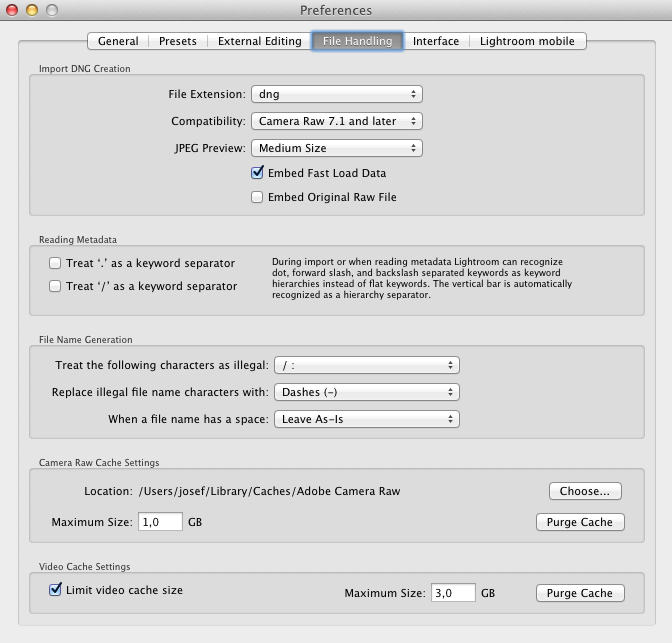Switch to the General tab
672x643 pixels.
(x=118, y=41)
